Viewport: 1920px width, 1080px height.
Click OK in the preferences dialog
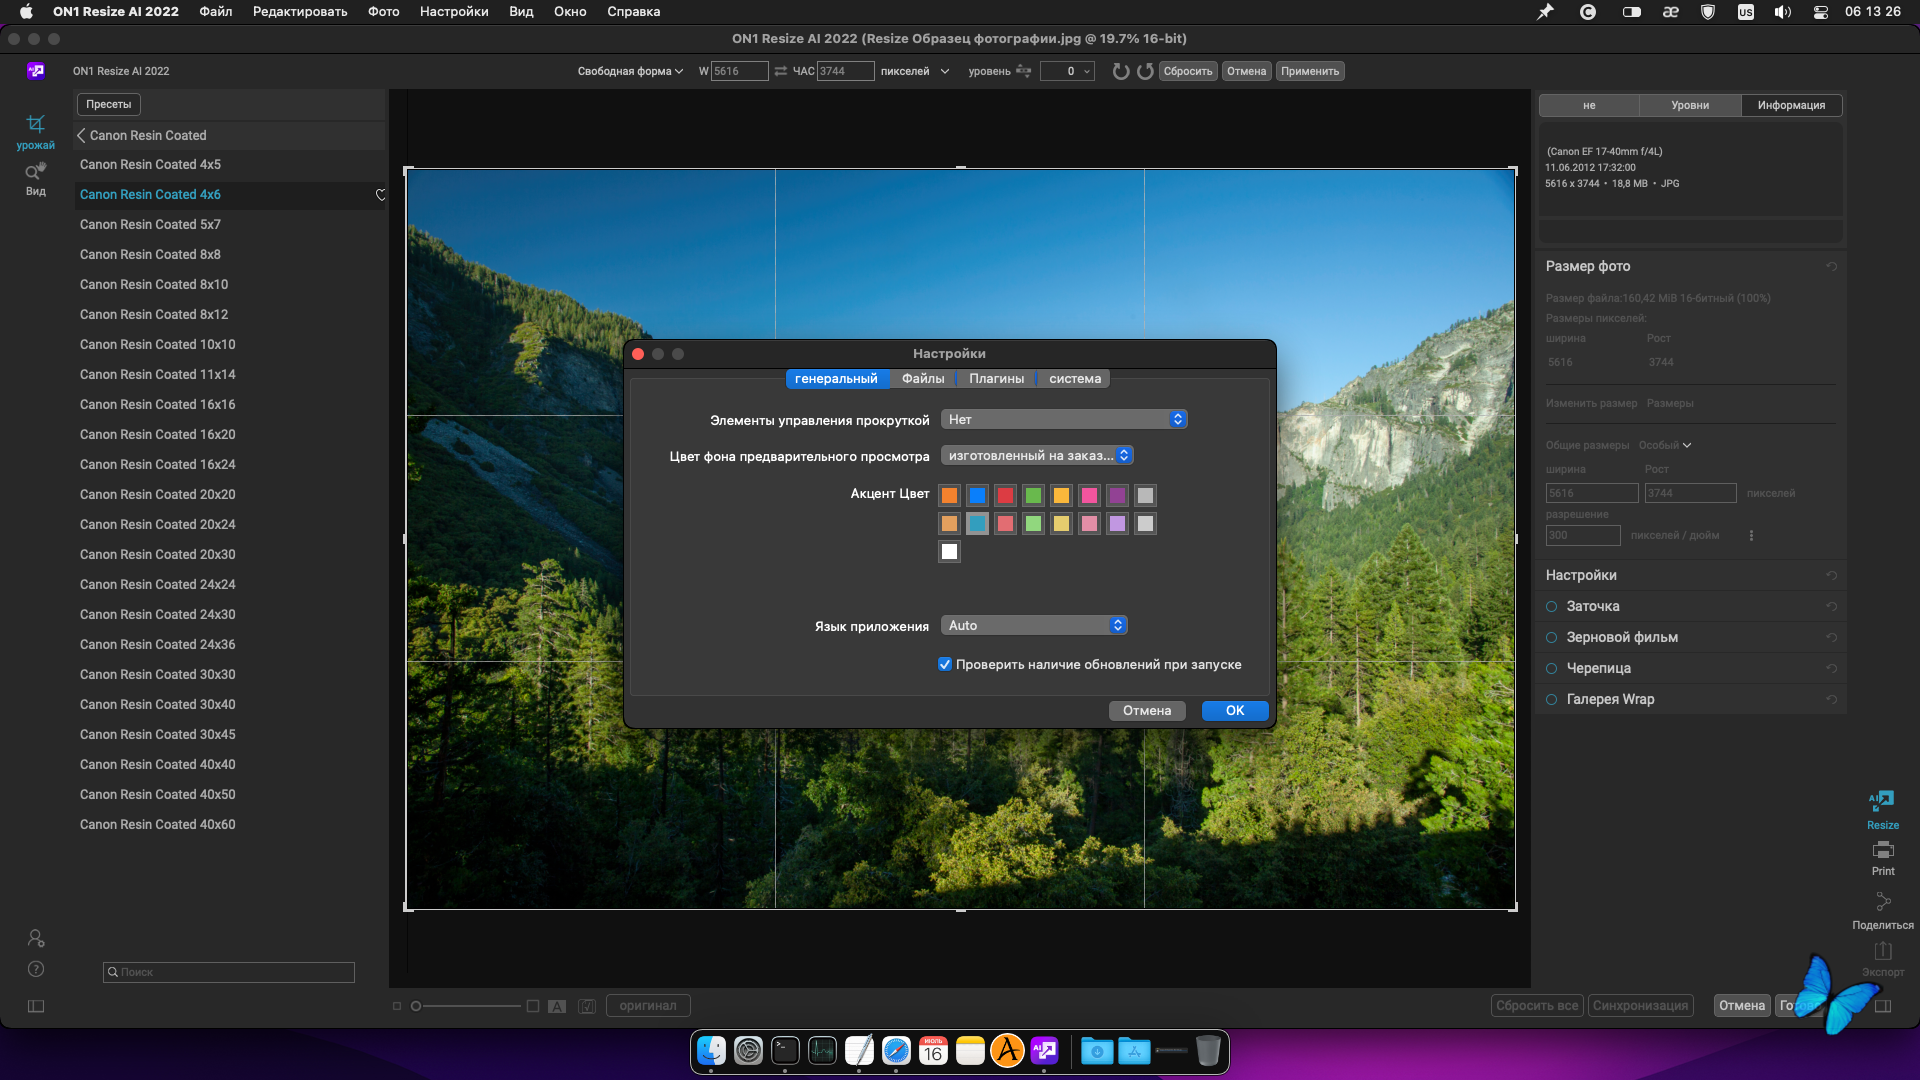[1235, 711]
